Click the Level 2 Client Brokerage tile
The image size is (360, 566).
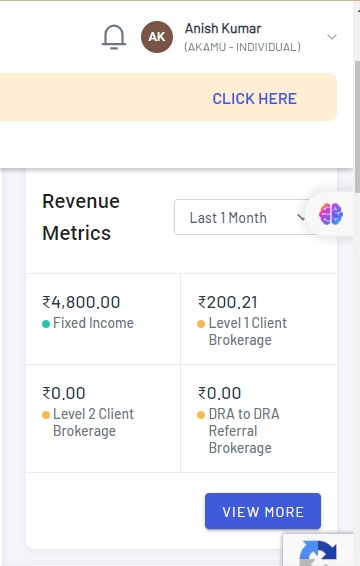(x=103, y=418)
